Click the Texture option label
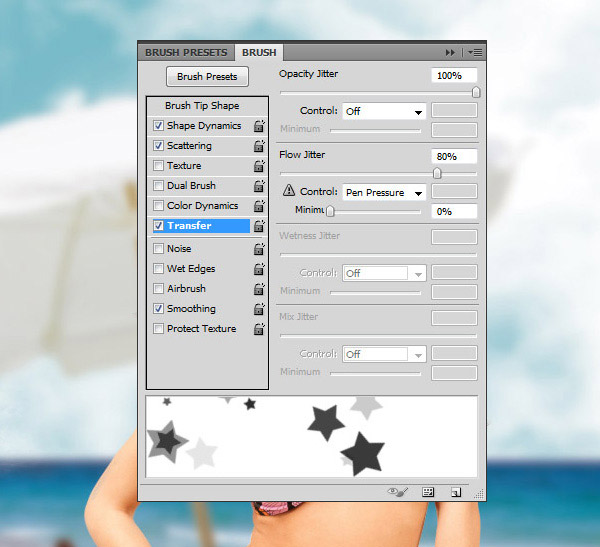Viewport: 600px width, 547px height. pyautogui.click(x=184, y=165)
